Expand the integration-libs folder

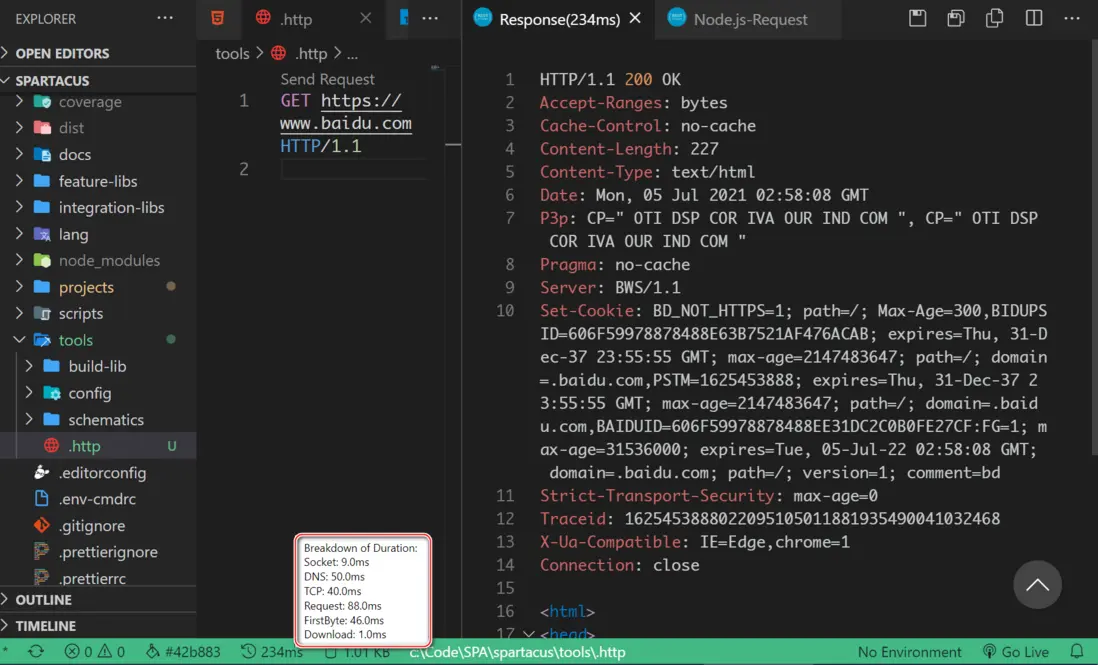pos(98,207)
